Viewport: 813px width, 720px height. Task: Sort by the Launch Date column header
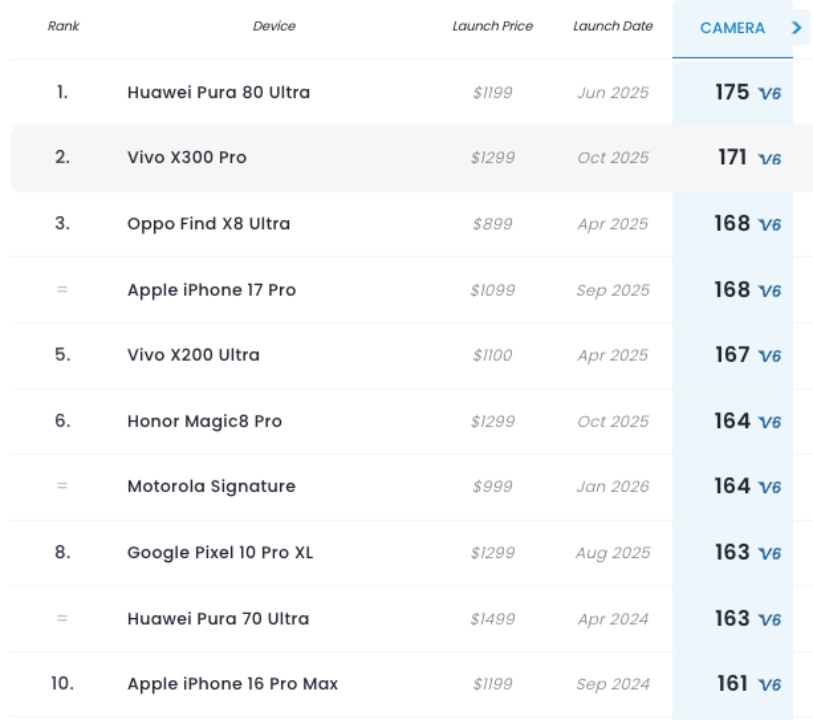tap(612, 26)
